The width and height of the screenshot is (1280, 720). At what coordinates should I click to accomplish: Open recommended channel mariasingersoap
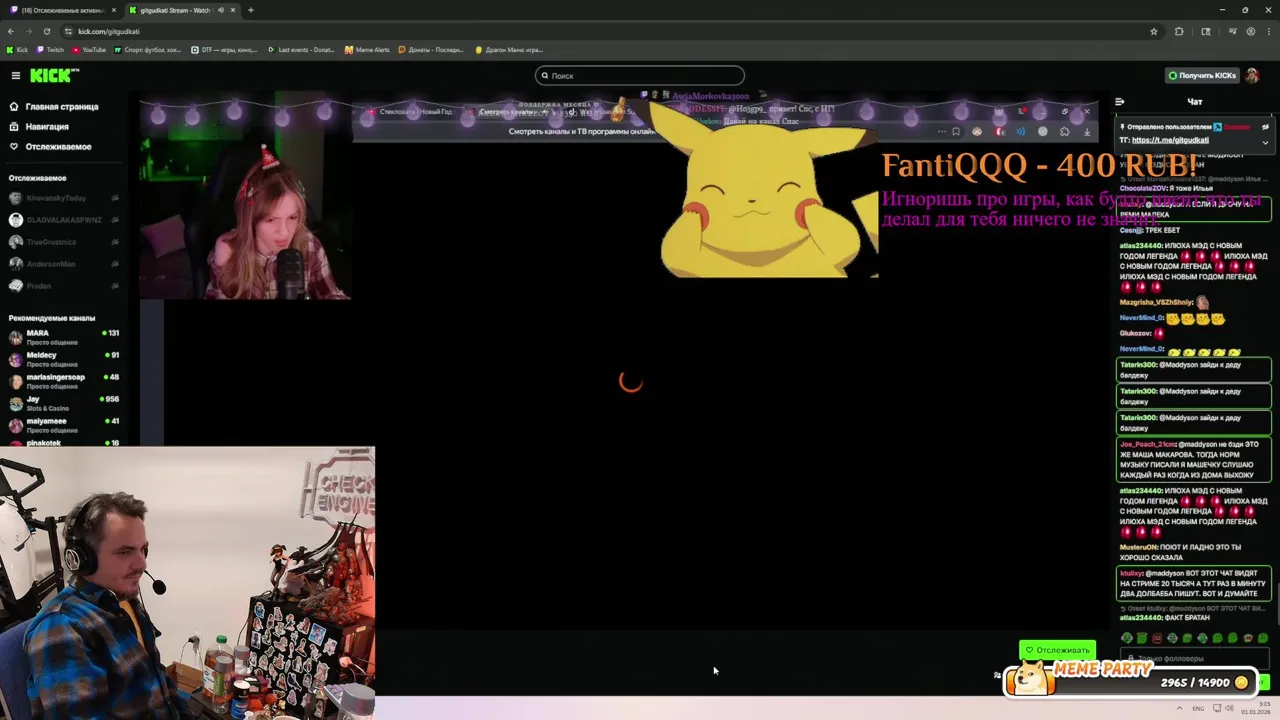[64, 381]
